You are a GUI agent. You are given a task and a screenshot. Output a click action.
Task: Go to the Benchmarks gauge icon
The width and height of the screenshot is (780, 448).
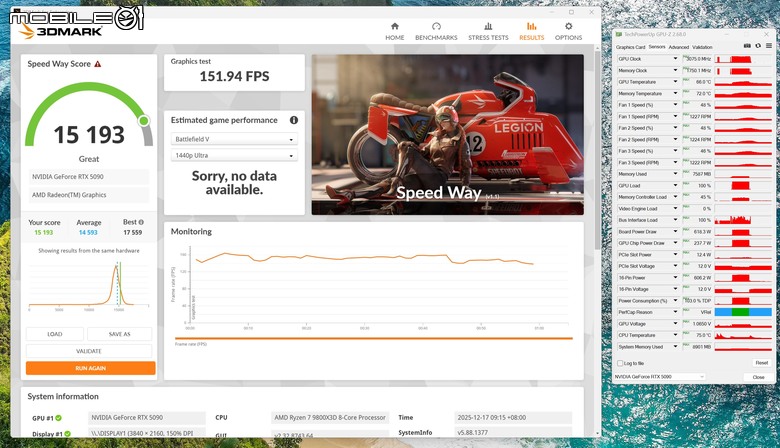436,26
